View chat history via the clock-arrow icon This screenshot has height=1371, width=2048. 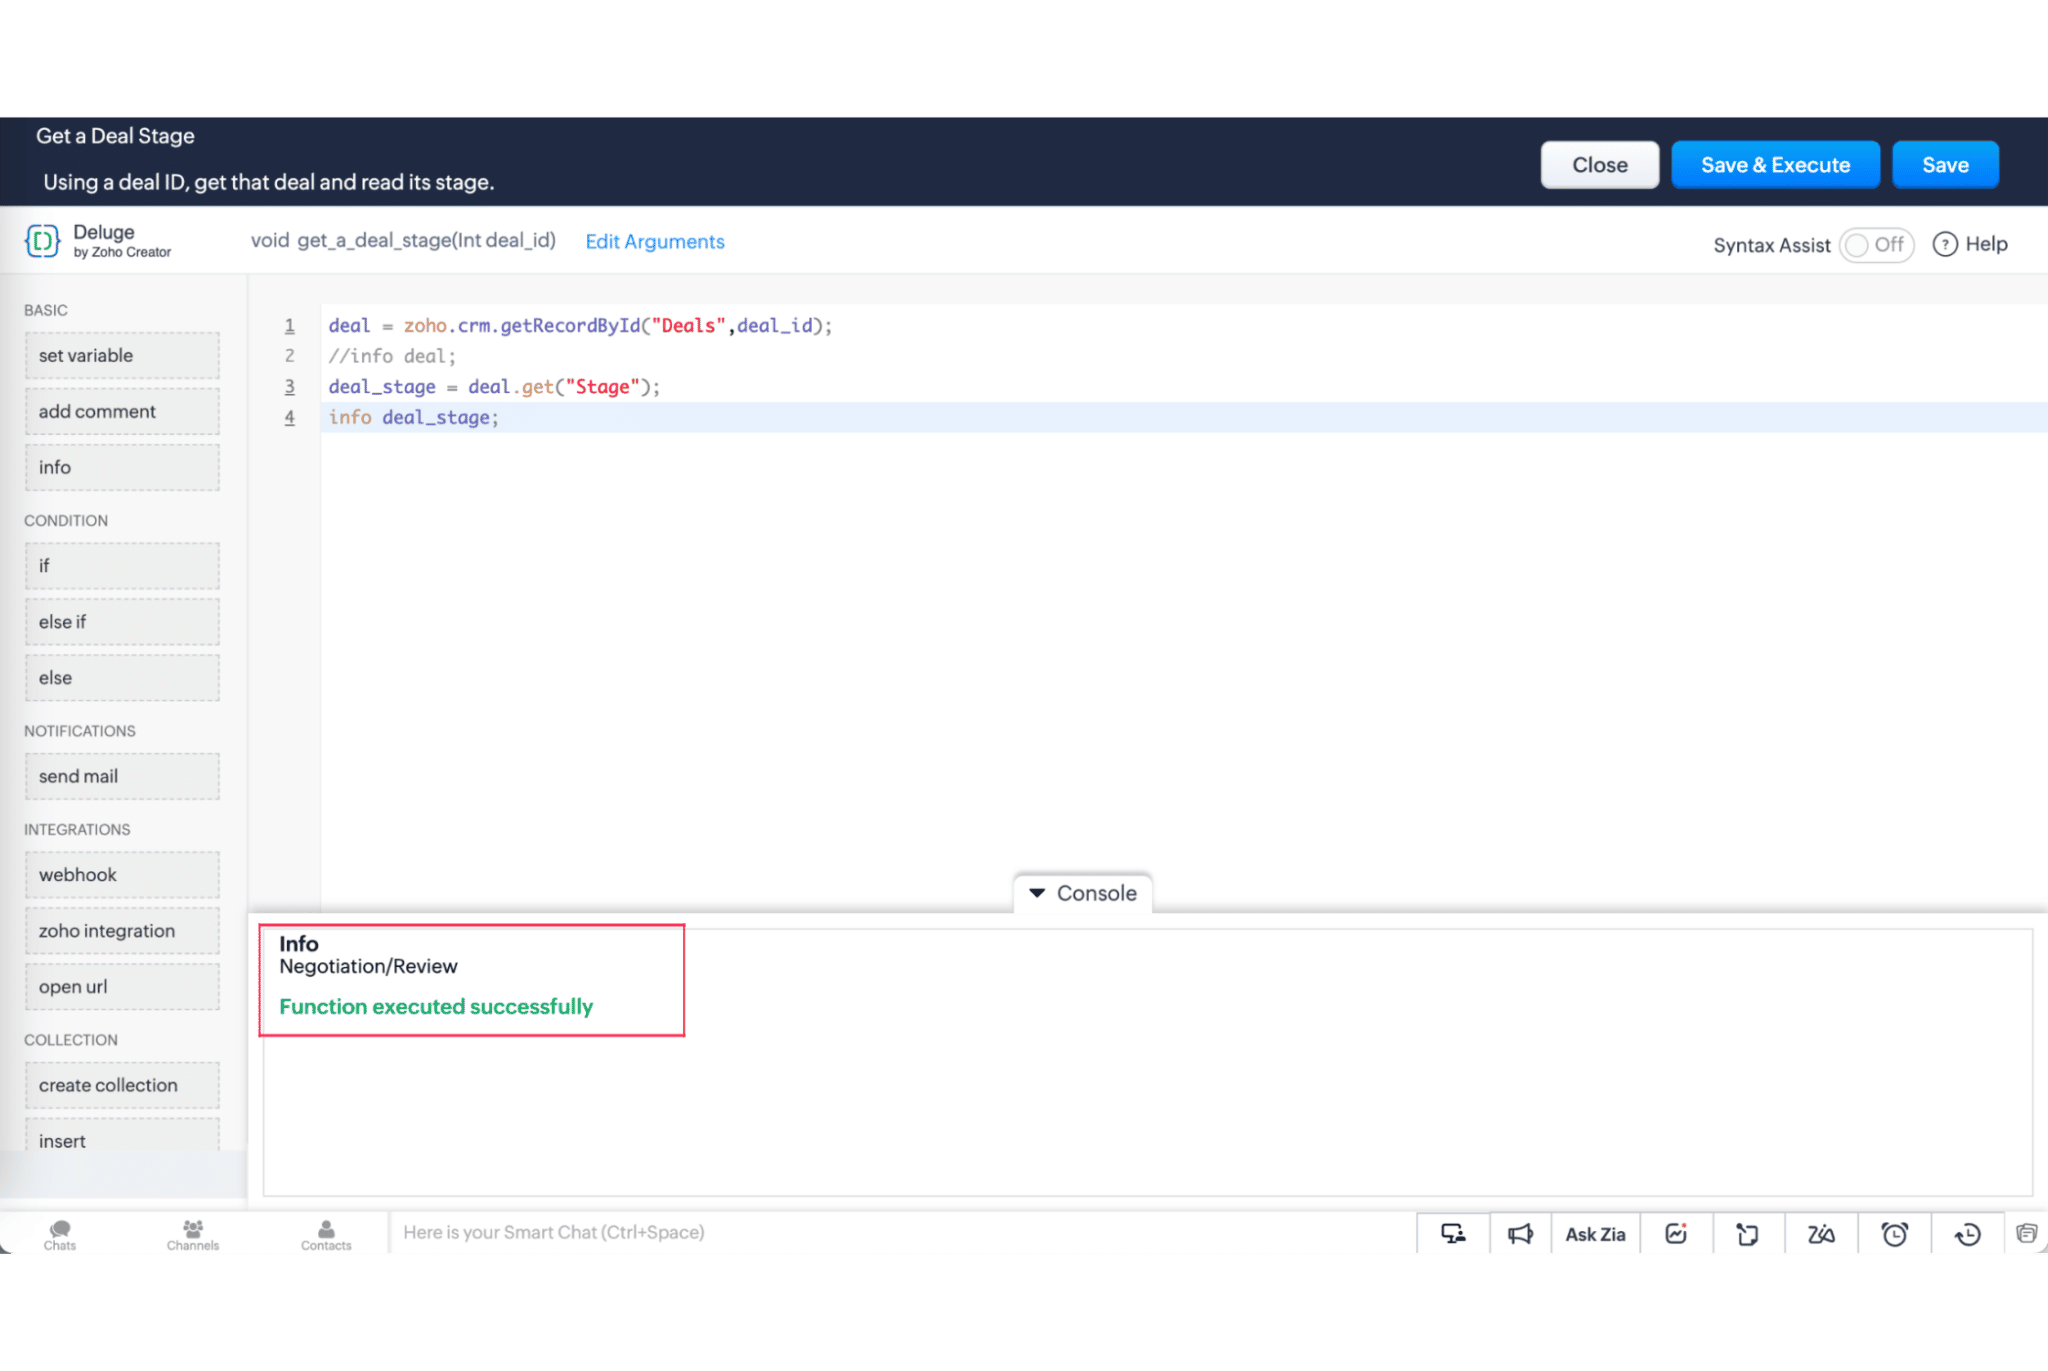tap(1968, 1233)
